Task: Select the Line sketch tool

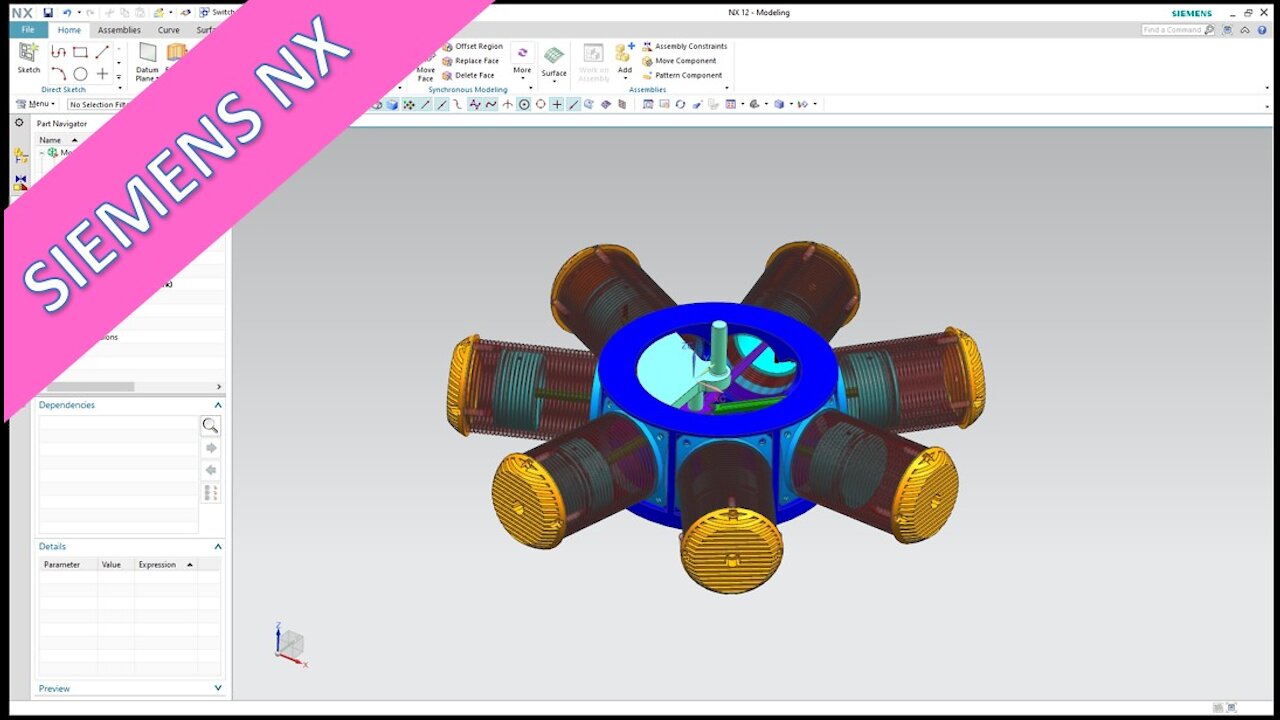Action: coord(101,52)
